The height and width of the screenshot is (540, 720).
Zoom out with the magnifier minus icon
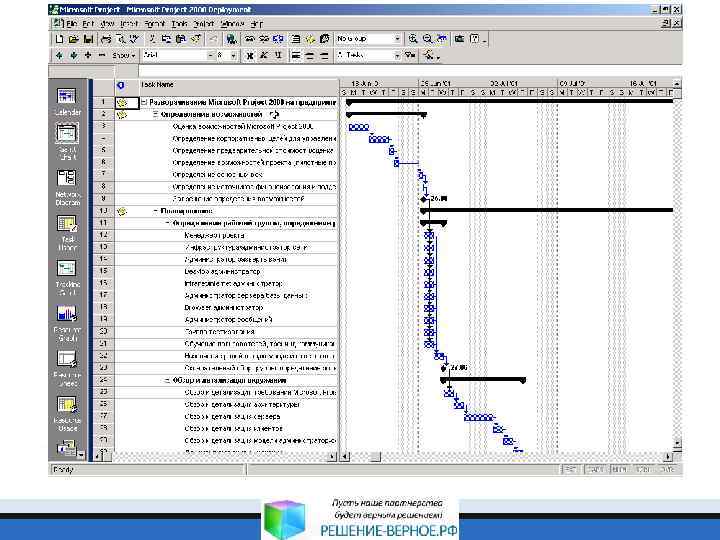click(x=428, y=39)
